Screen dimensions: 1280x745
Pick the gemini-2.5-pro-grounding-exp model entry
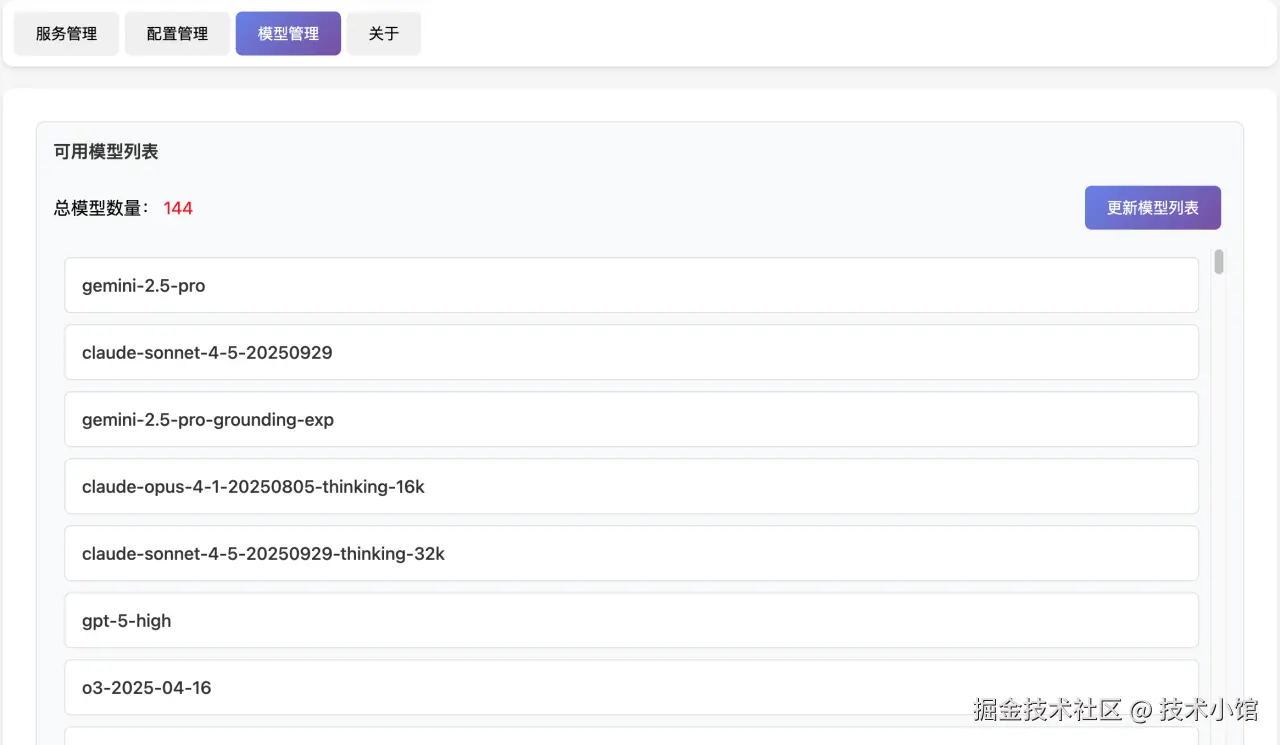[x=631, y=419]
